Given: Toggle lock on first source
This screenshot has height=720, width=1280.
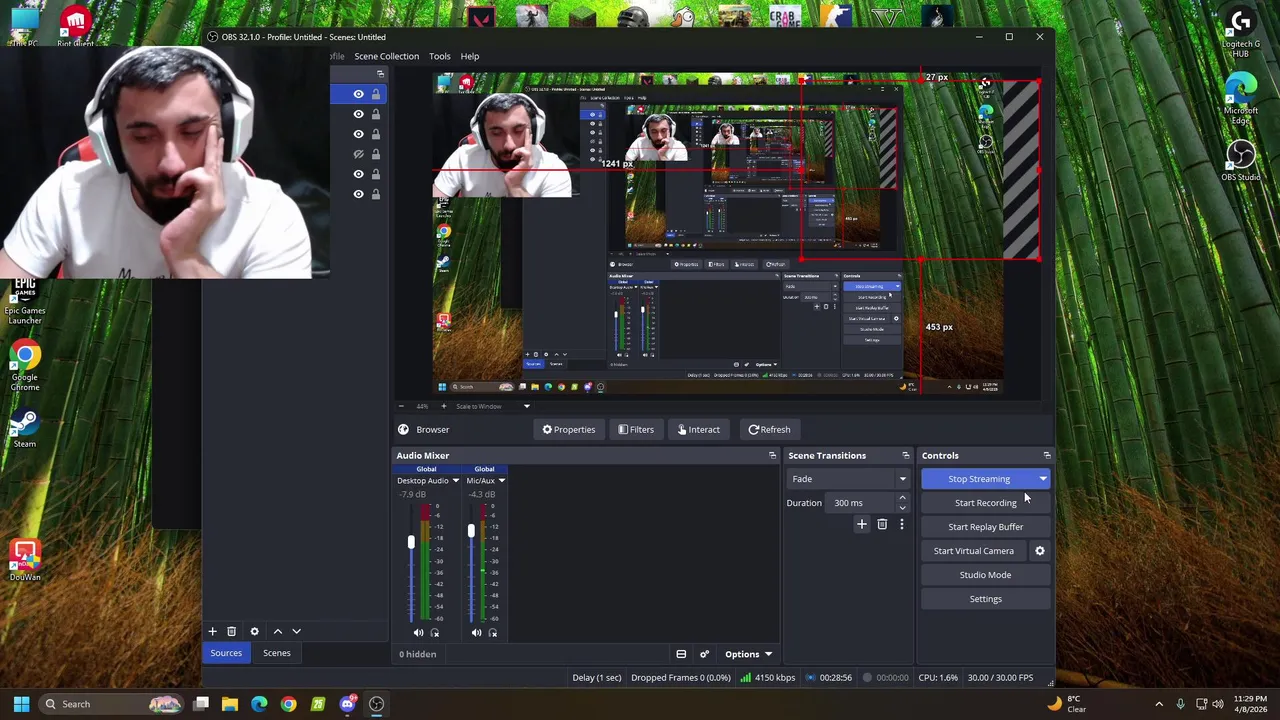Looking at the screenshot, I should point(376,94).
